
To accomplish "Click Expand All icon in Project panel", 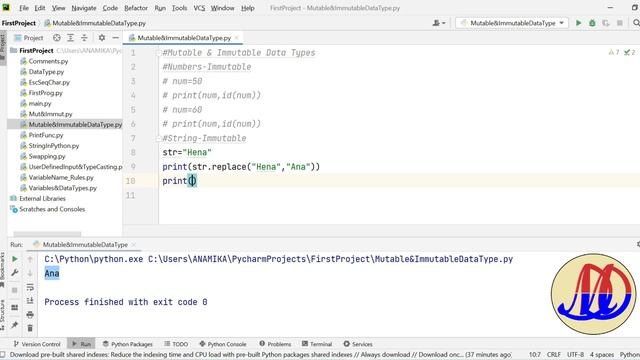I will pyautogui.click(x=70, y=38).
